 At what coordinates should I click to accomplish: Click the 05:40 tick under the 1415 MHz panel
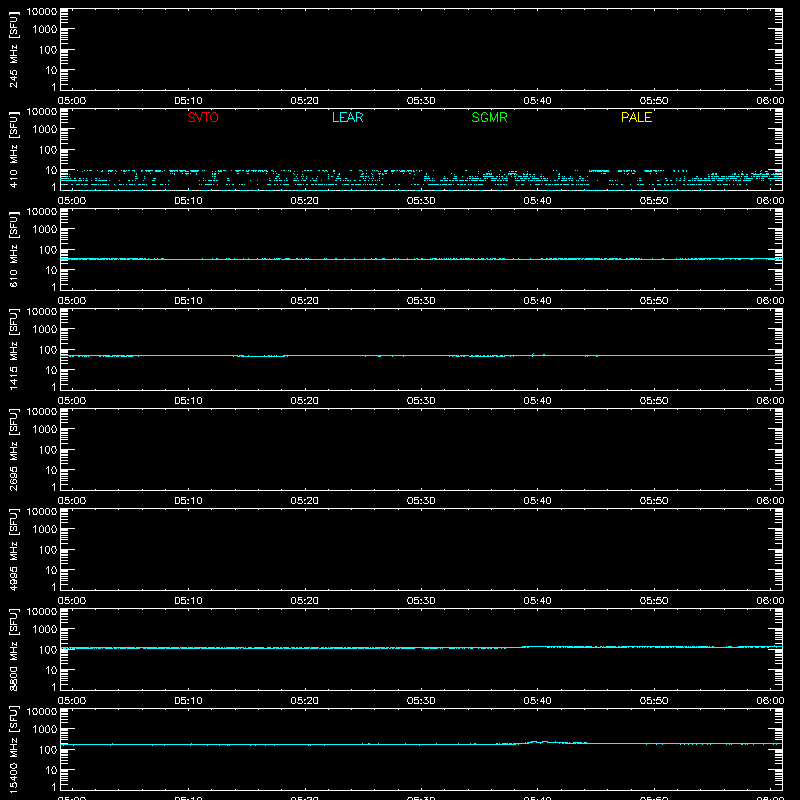tap(537, 401)
